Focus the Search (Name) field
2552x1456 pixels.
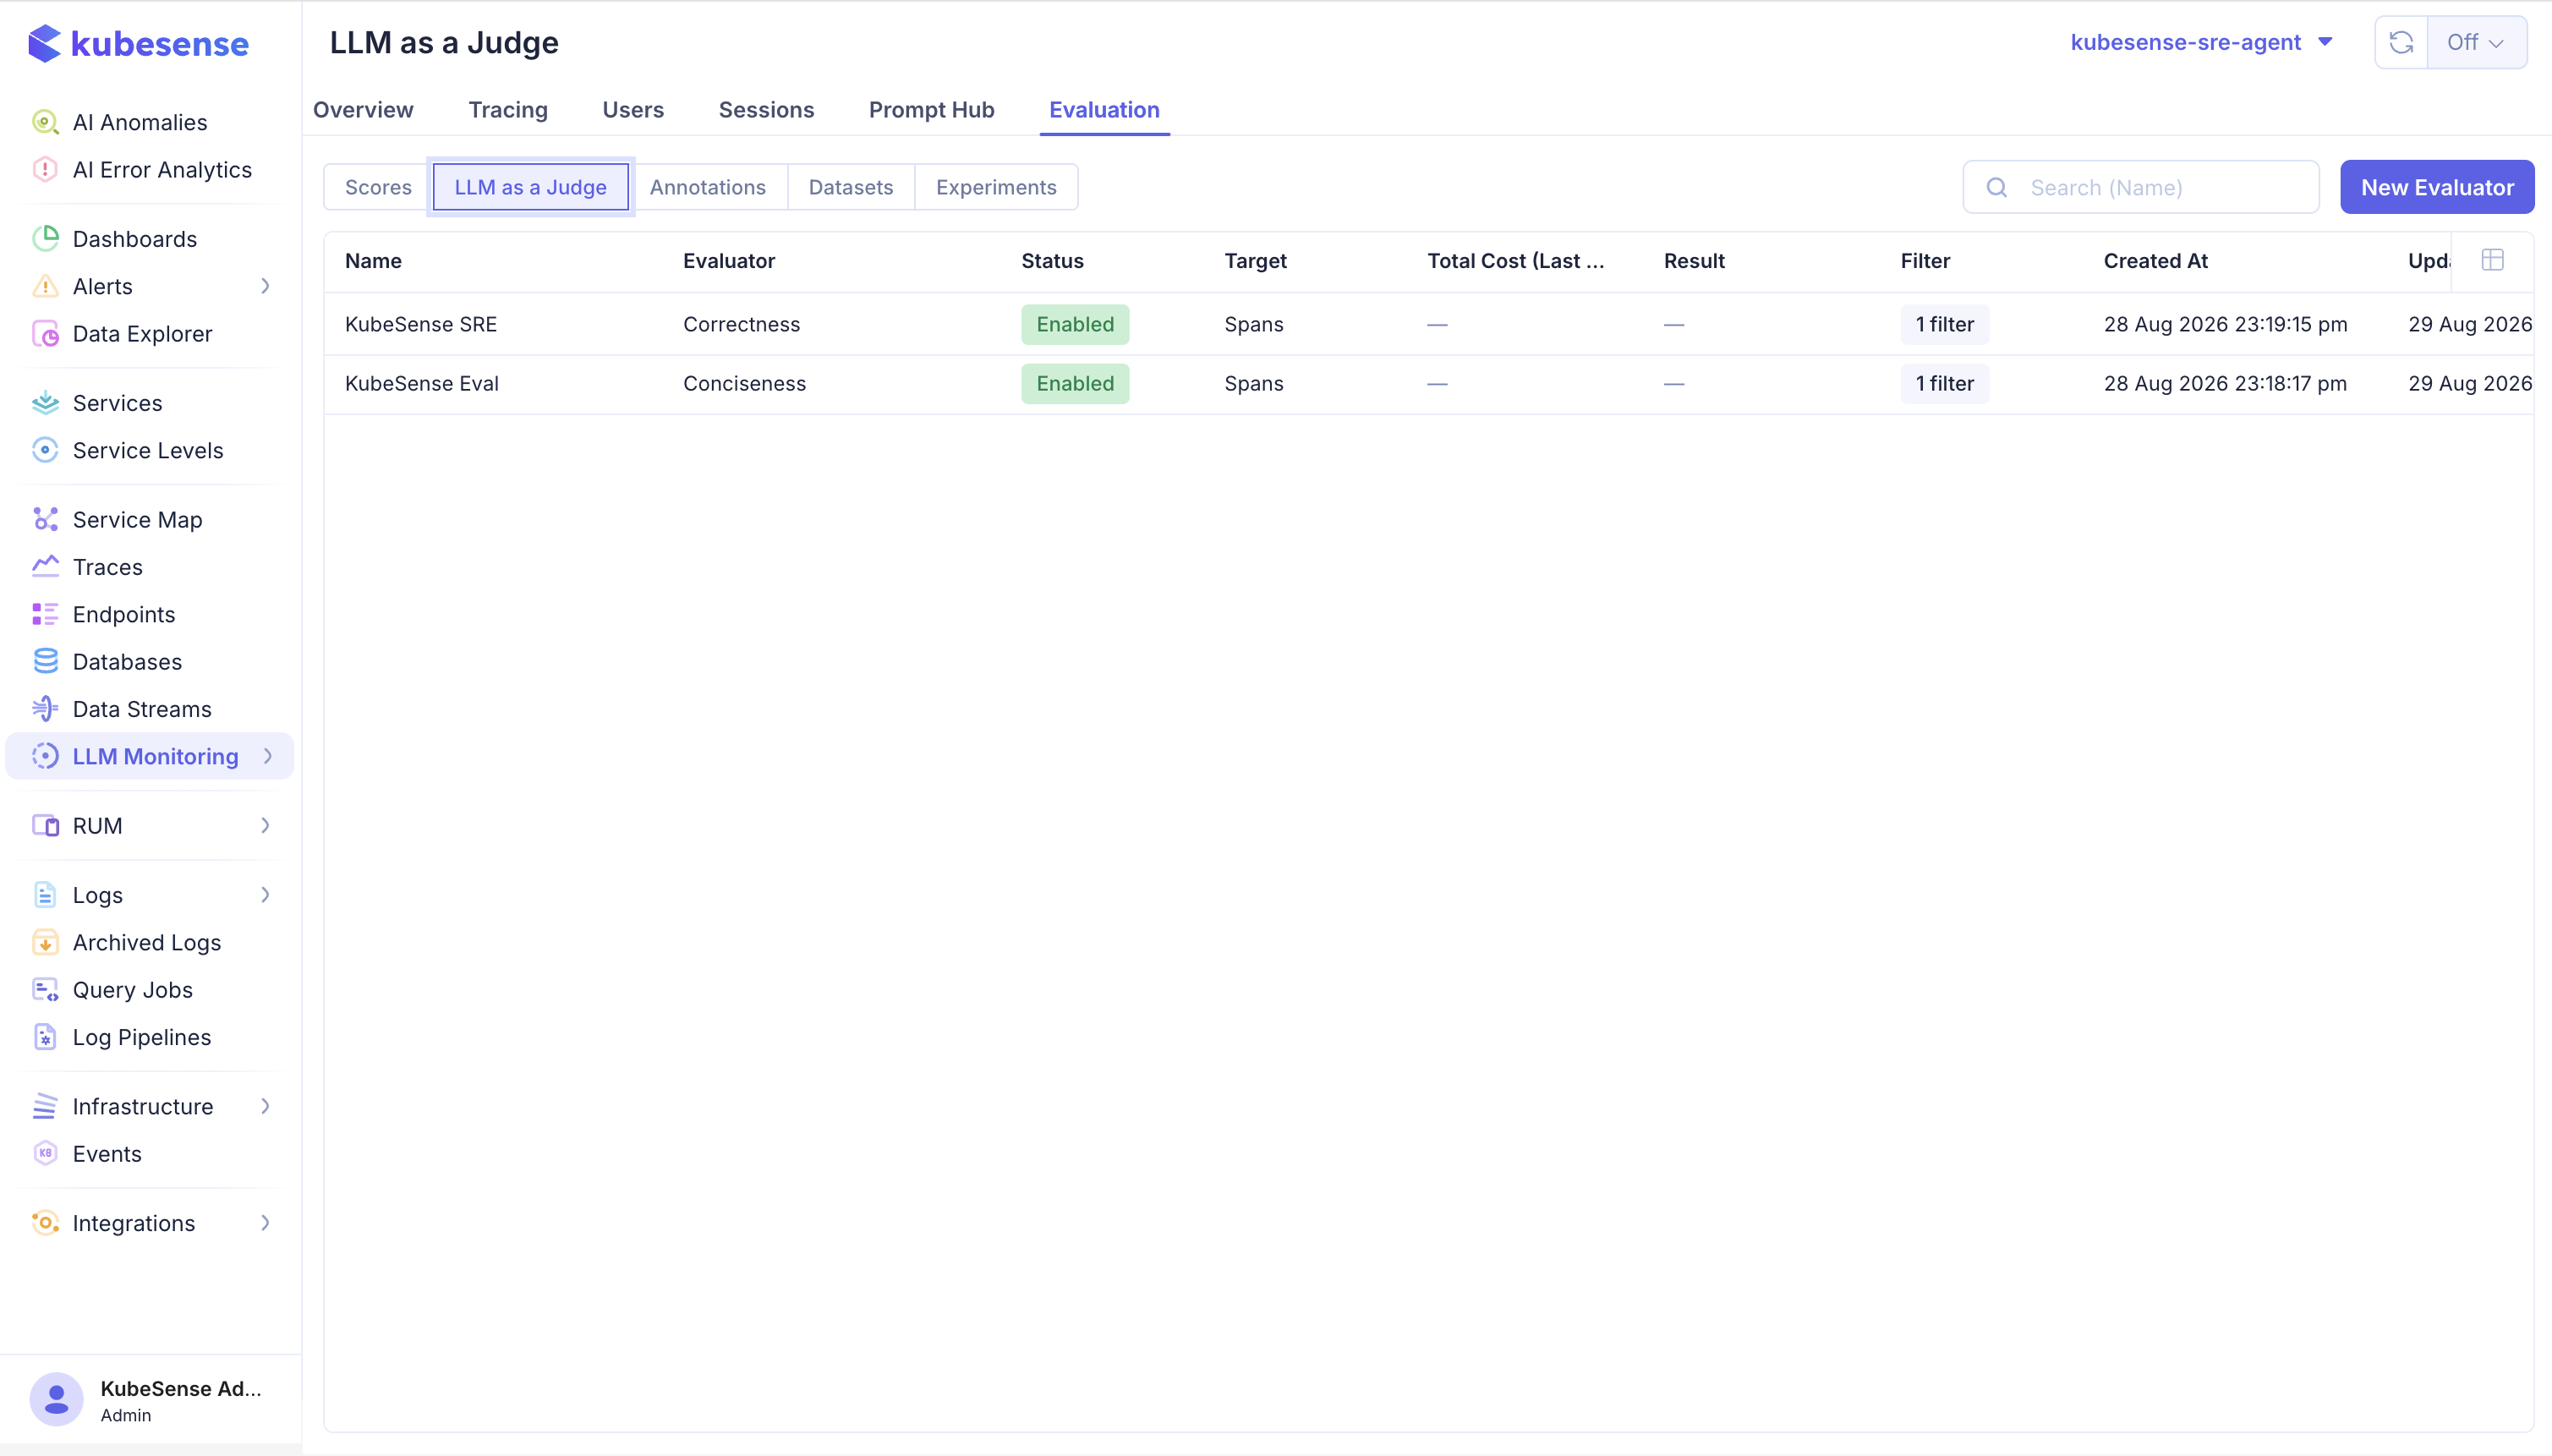coord(2141,187)
